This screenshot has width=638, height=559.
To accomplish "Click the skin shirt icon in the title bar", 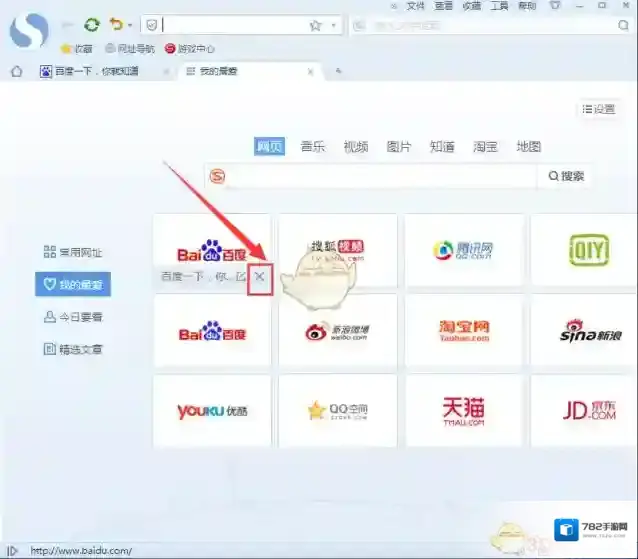I will coord(555,5).
